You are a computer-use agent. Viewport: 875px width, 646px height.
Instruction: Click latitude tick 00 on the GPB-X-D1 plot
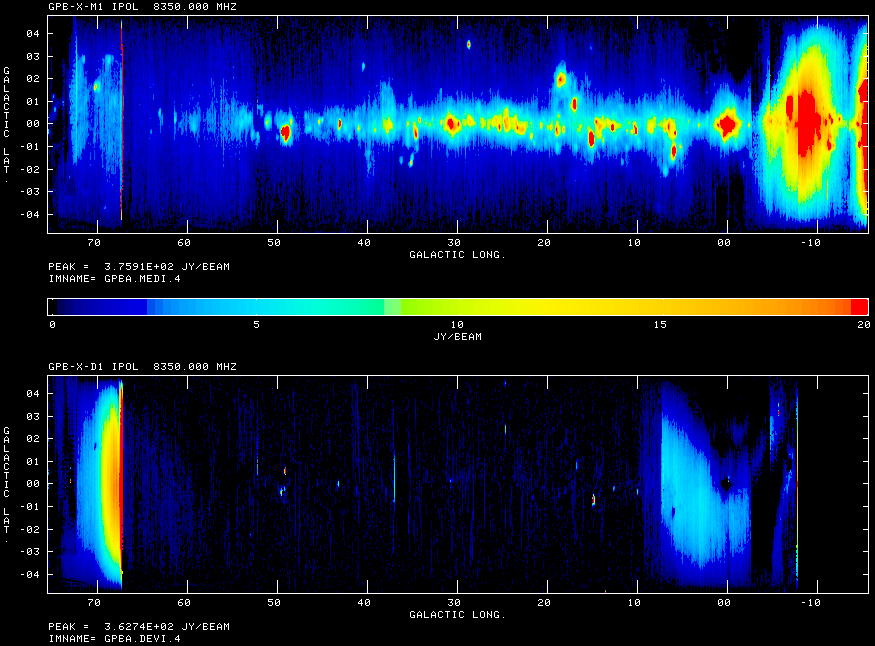click(33, 484)
